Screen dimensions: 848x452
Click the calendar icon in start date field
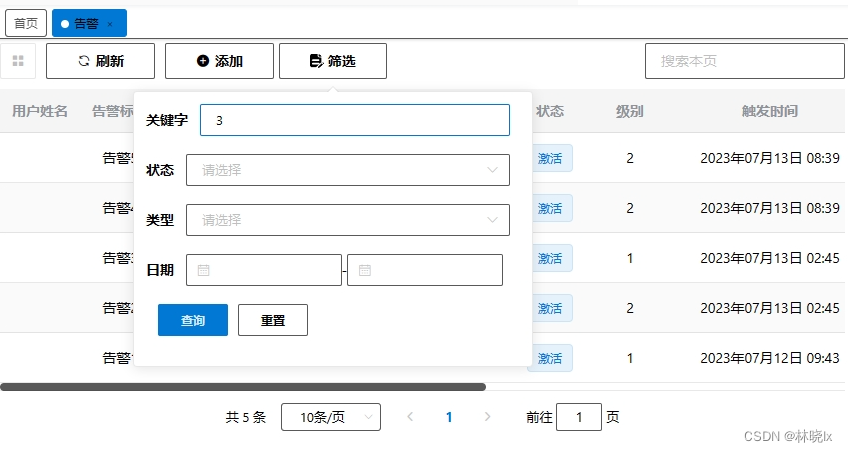coord(204,270)
